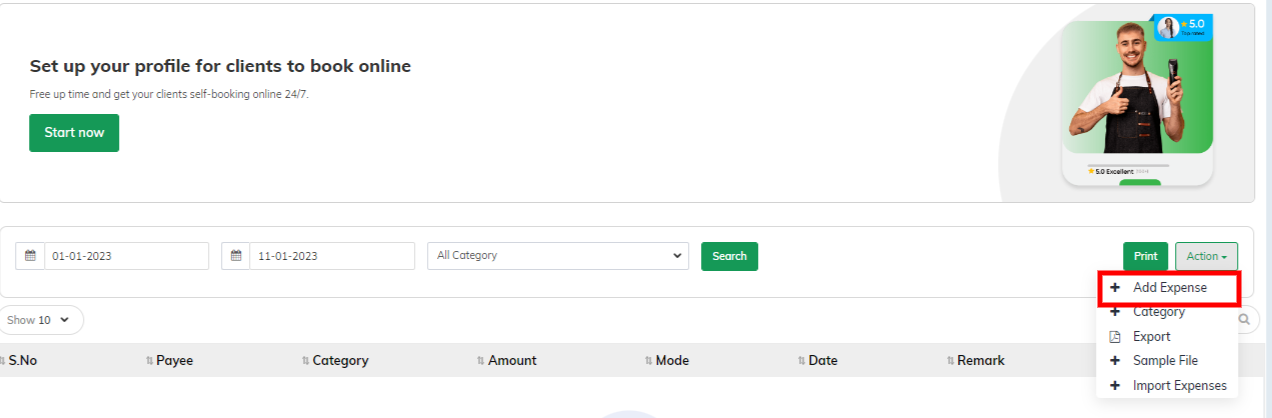Screen dimensions: 1272x418
Task: Click the plus icon next to Import Expenses
Action: 1115,386
